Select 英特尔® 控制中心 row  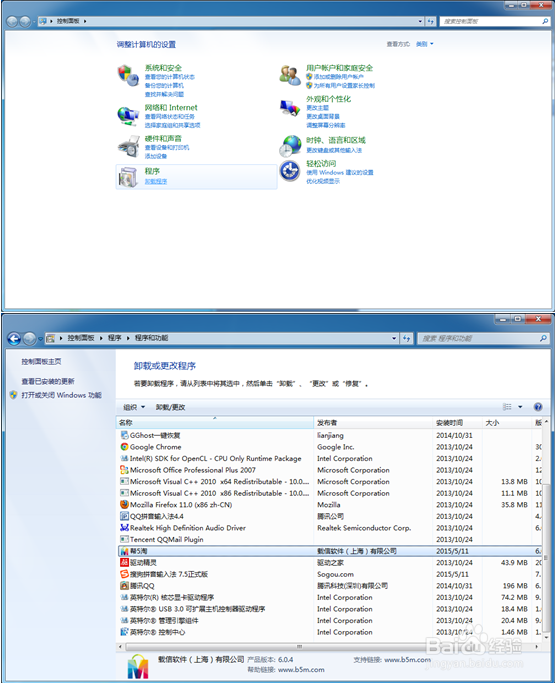click(329, 632)
